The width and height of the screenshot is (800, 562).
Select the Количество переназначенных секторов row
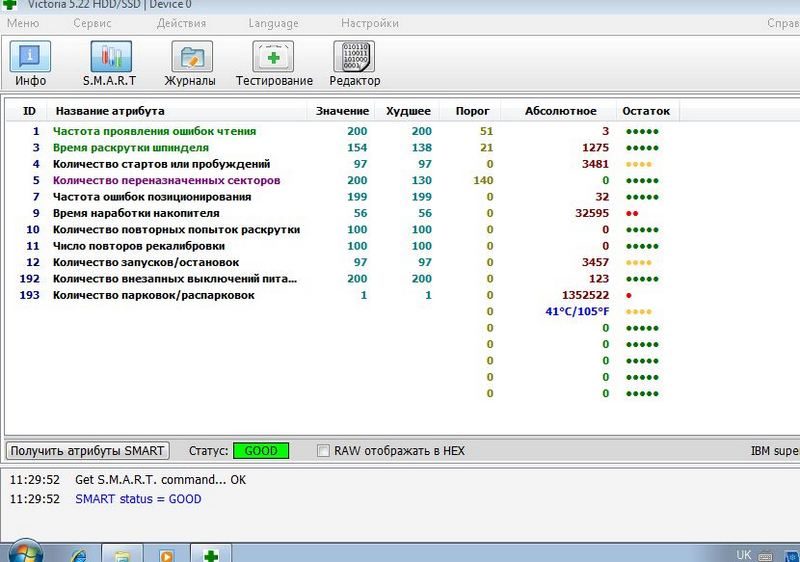click(166, 180)
